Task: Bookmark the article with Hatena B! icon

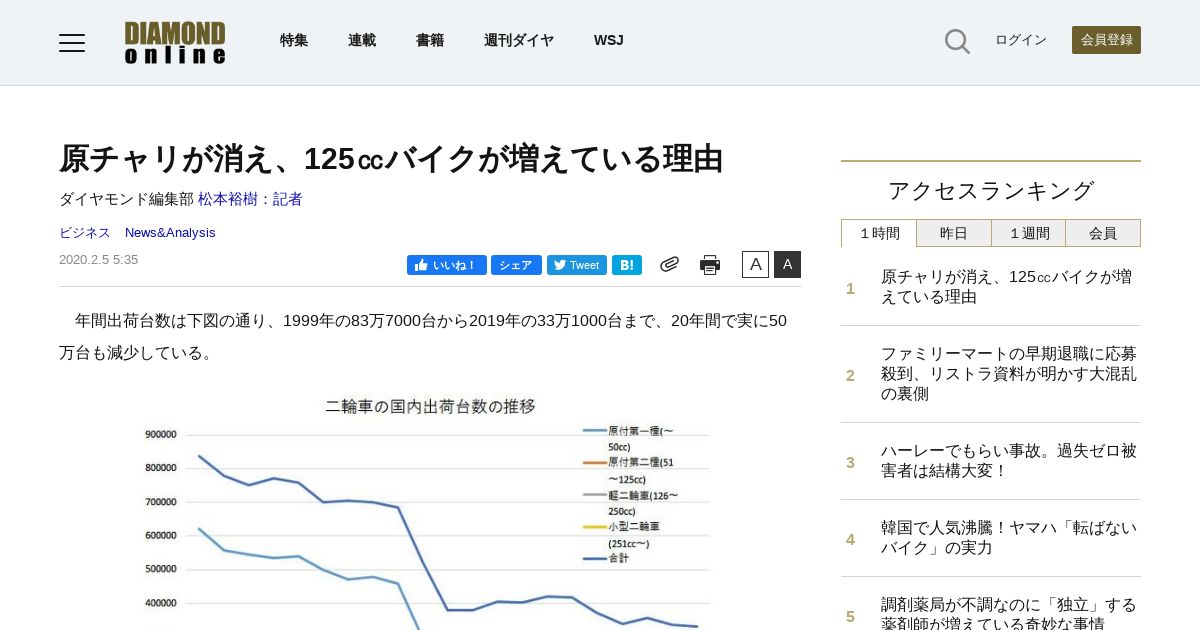Action: (x=627, y=265)
